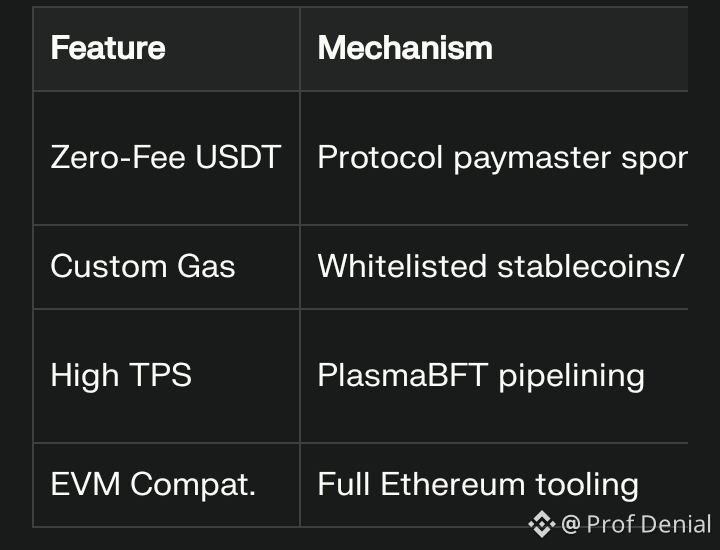Viewport: 720px width, 550px height.
Task: Click the PlasmaBFT pipelining cell
Action: click(494, 376)
